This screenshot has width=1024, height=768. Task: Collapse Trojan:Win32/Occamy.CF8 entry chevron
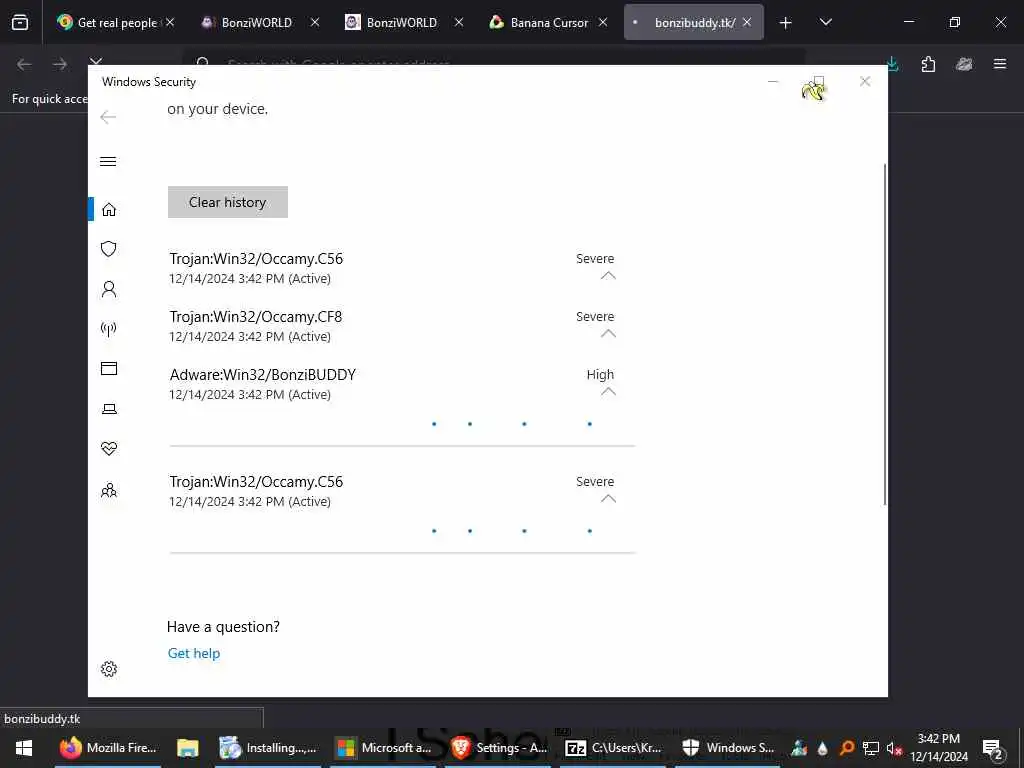(x=608, y=334)
